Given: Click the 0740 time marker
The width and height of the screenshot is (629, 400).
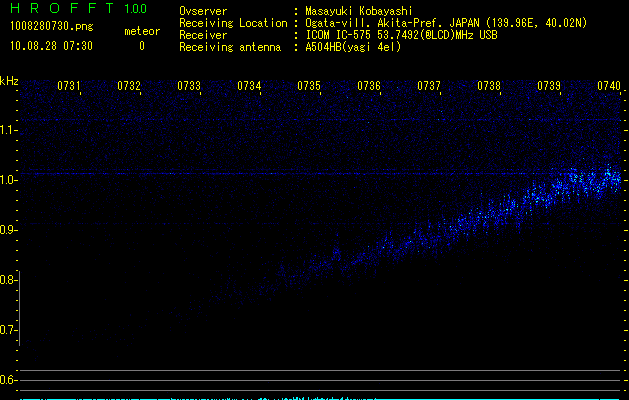Looking at the screenshot, I should click(x=609, y=87).
